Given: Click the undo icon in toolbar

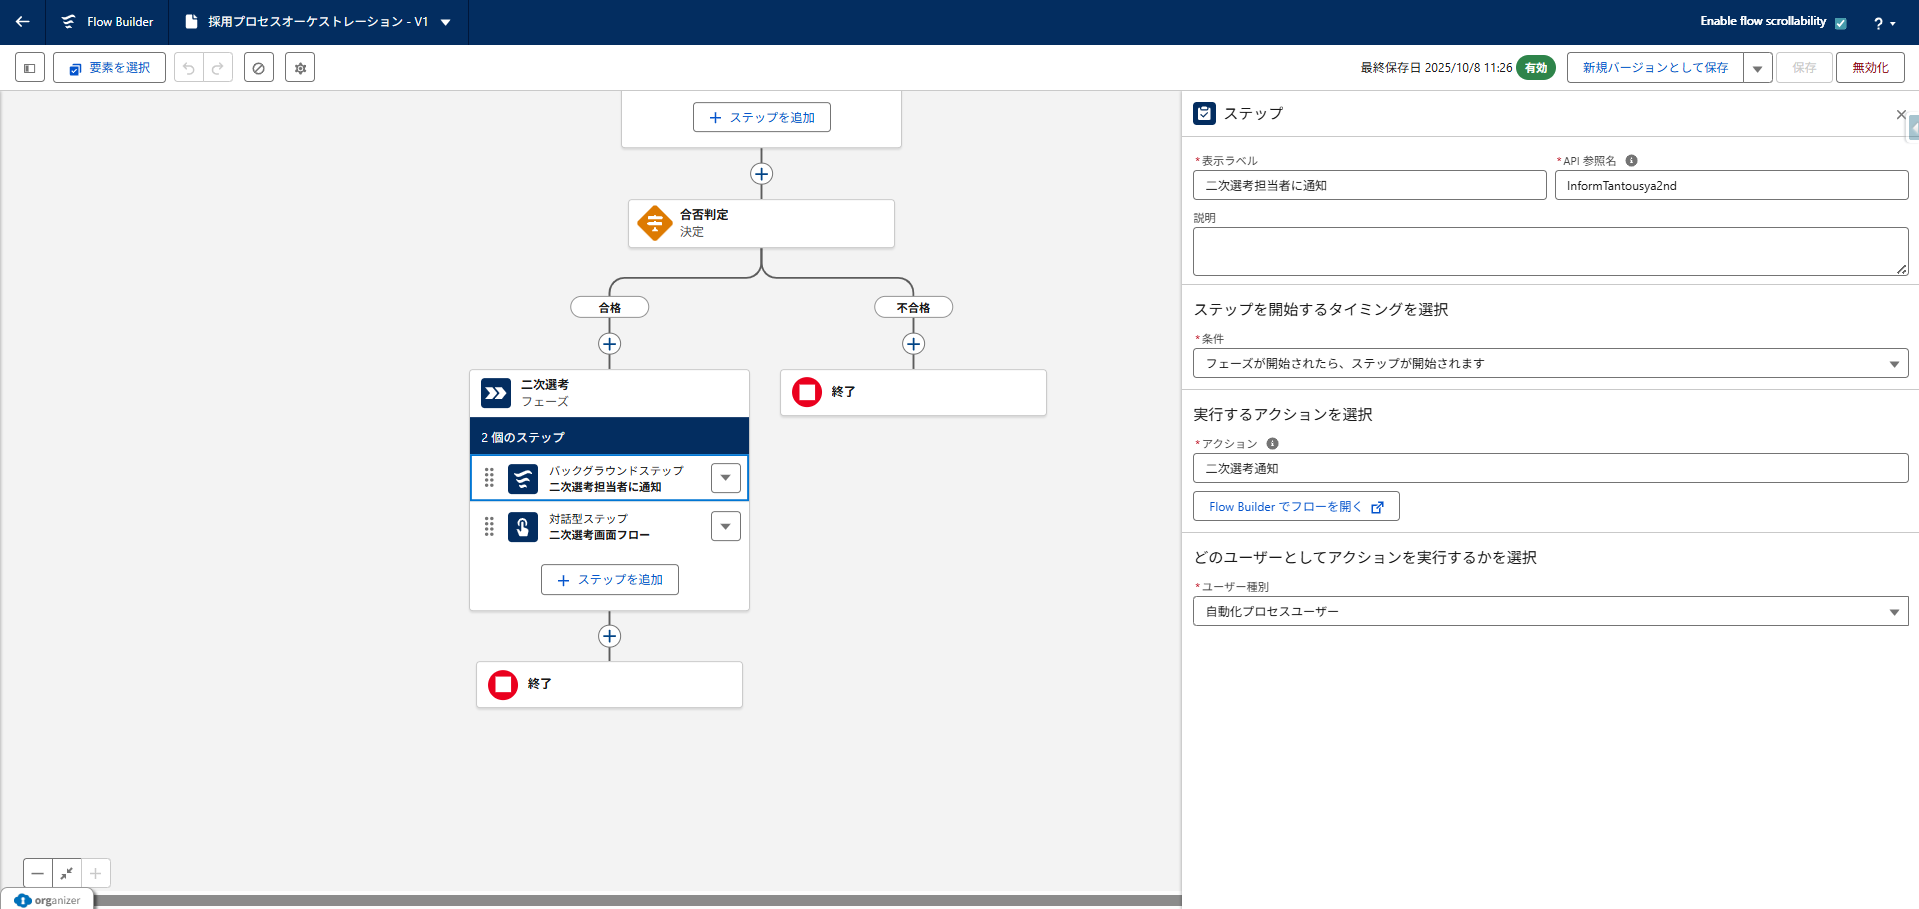Looking at the screenshot, I should pyautogui.click(x=189, y=68).
